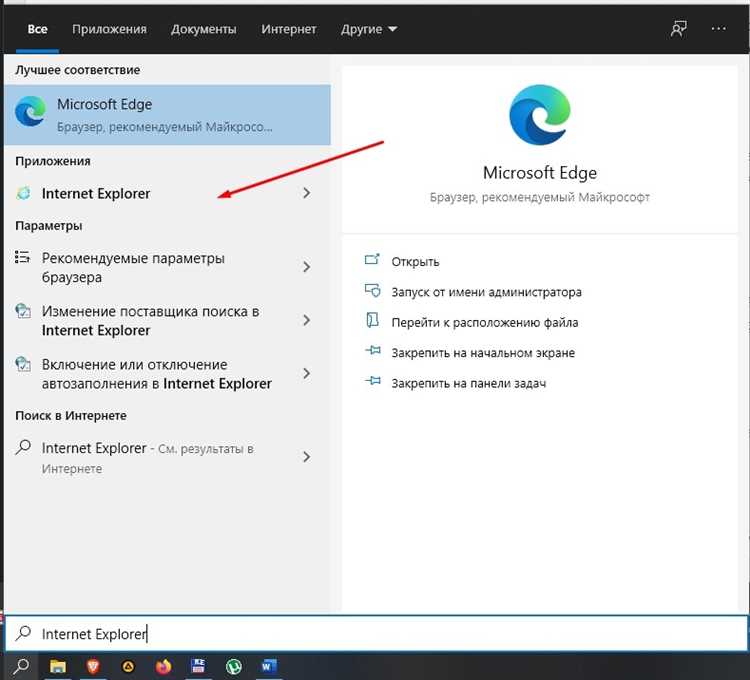Launch Brave browser from the taskbar
Image resolution: width=750 pixels, height=680 pixels.
pyautogui.click(x=93, y=665)
